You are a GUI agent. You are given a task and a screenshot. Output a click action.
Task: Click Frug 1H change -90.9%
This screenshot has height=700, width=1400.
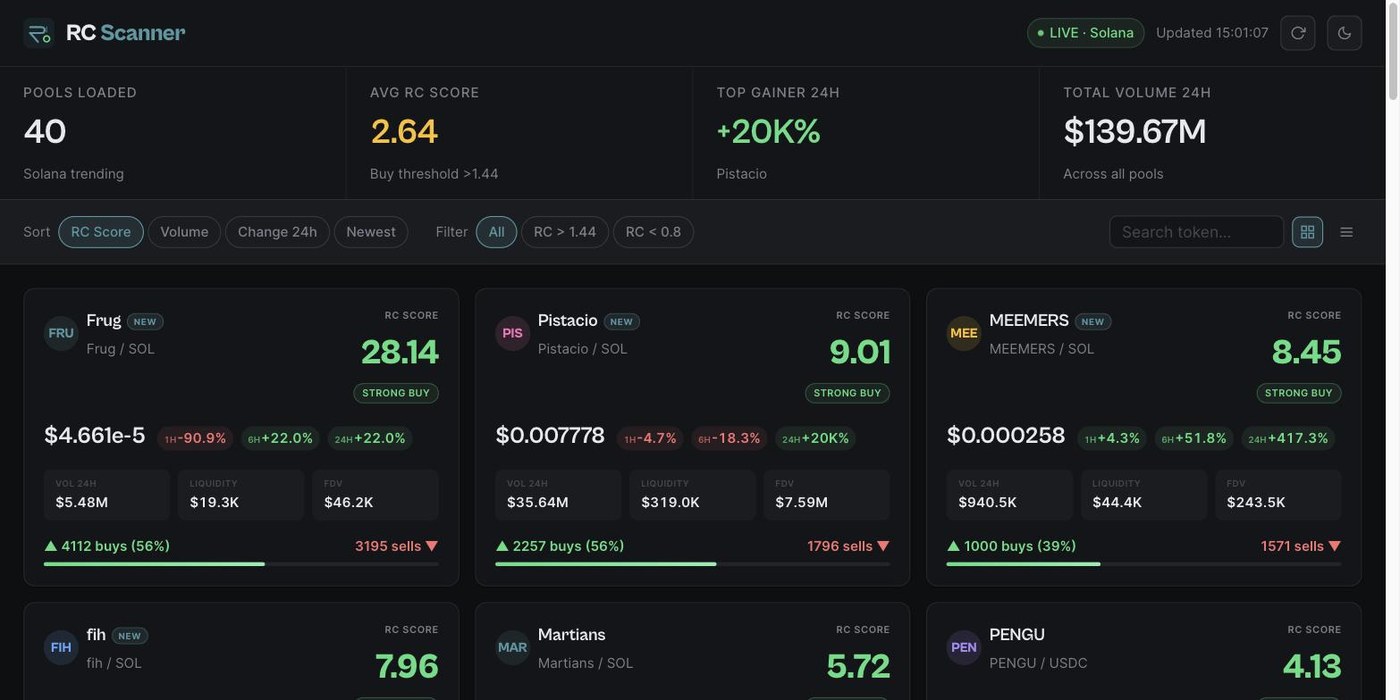(x=195, y=438)
